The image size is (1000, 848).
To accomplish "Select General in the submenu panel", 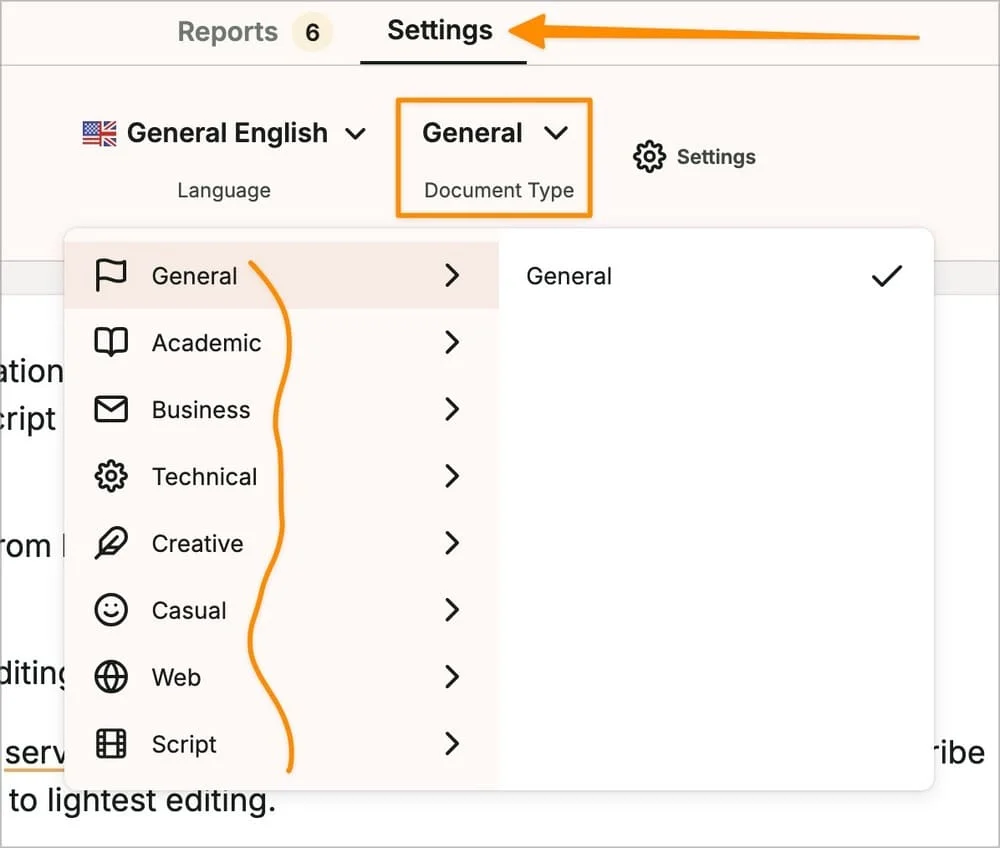I will pos(568,276).
